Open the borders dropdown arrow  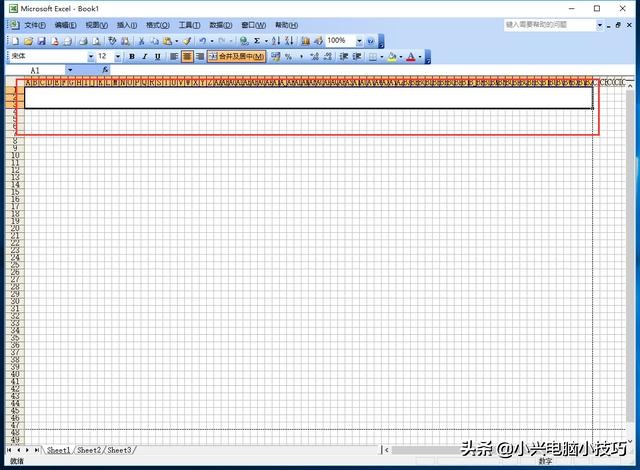pyautogui.click(x=382, y=57)
